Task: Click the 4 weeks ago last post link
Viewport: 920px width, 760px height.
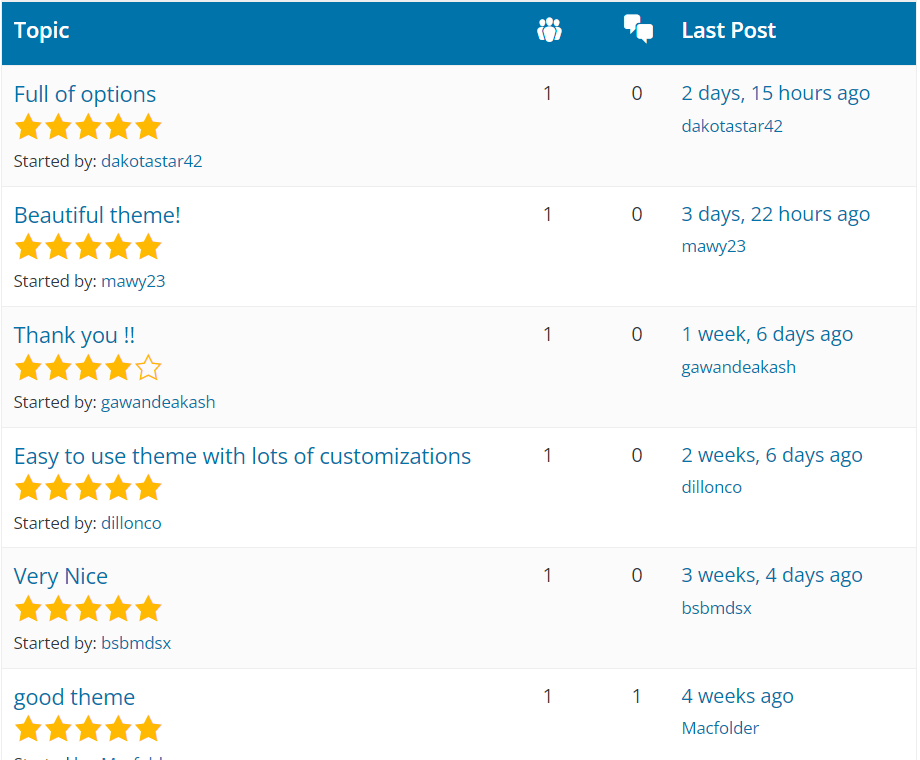Action: pos(737,697)
